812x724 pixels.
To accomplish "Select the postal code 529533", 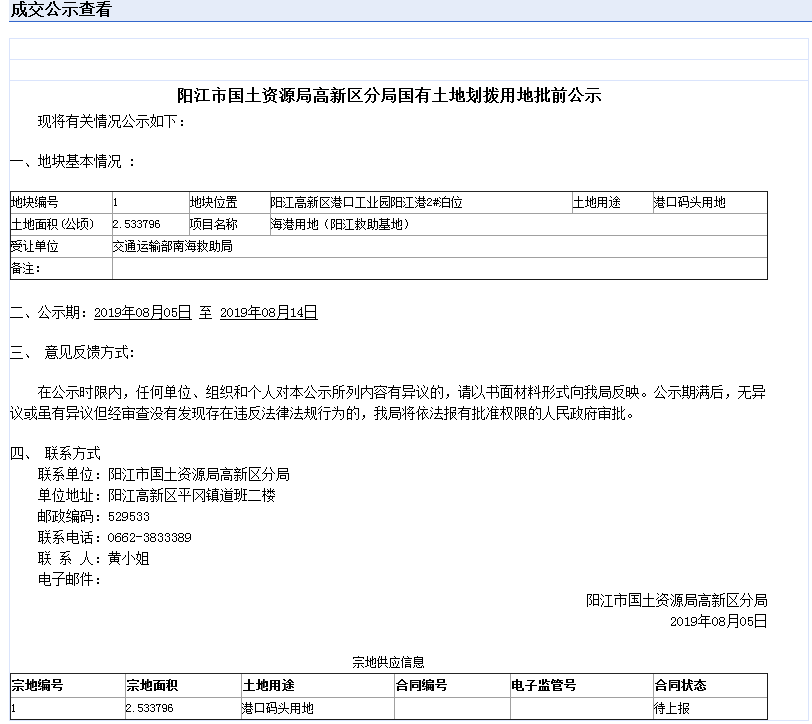I will tap(129, 517).
